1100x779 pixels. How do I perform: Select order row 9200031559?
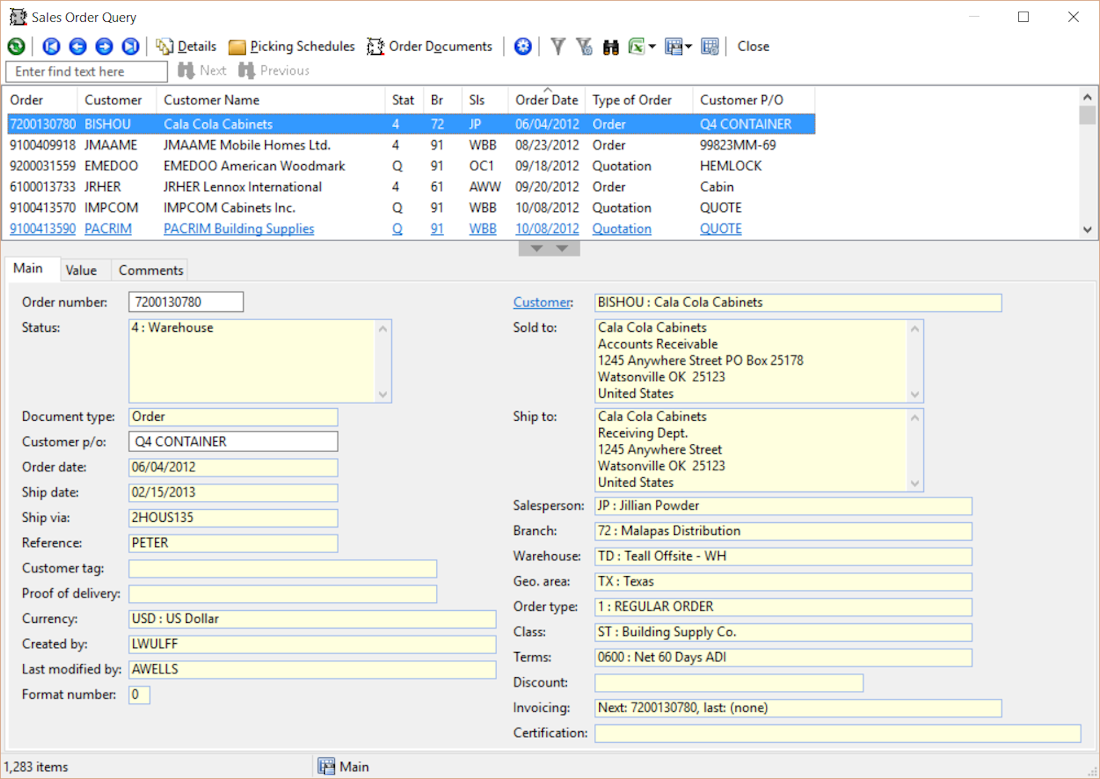point(410,166)
